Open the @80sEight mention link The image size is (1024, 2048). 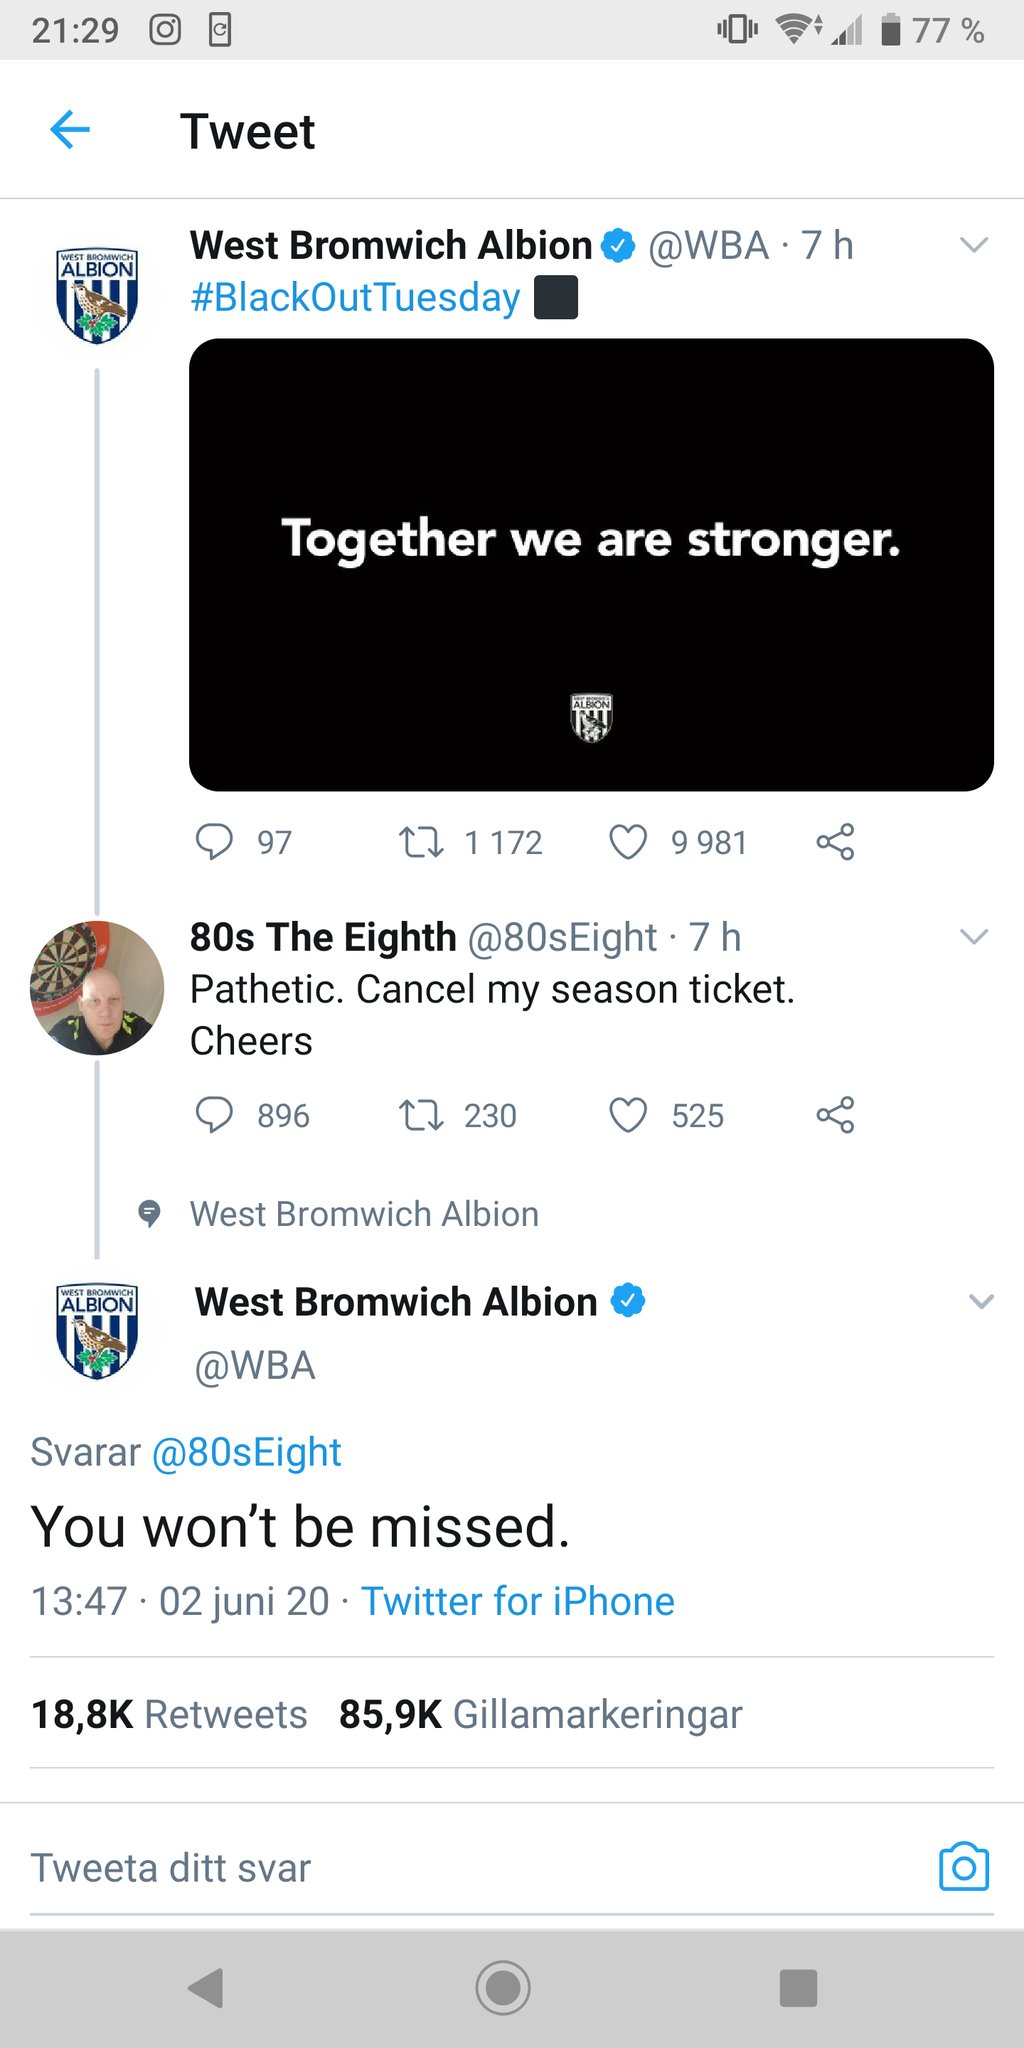point(246,1452)
